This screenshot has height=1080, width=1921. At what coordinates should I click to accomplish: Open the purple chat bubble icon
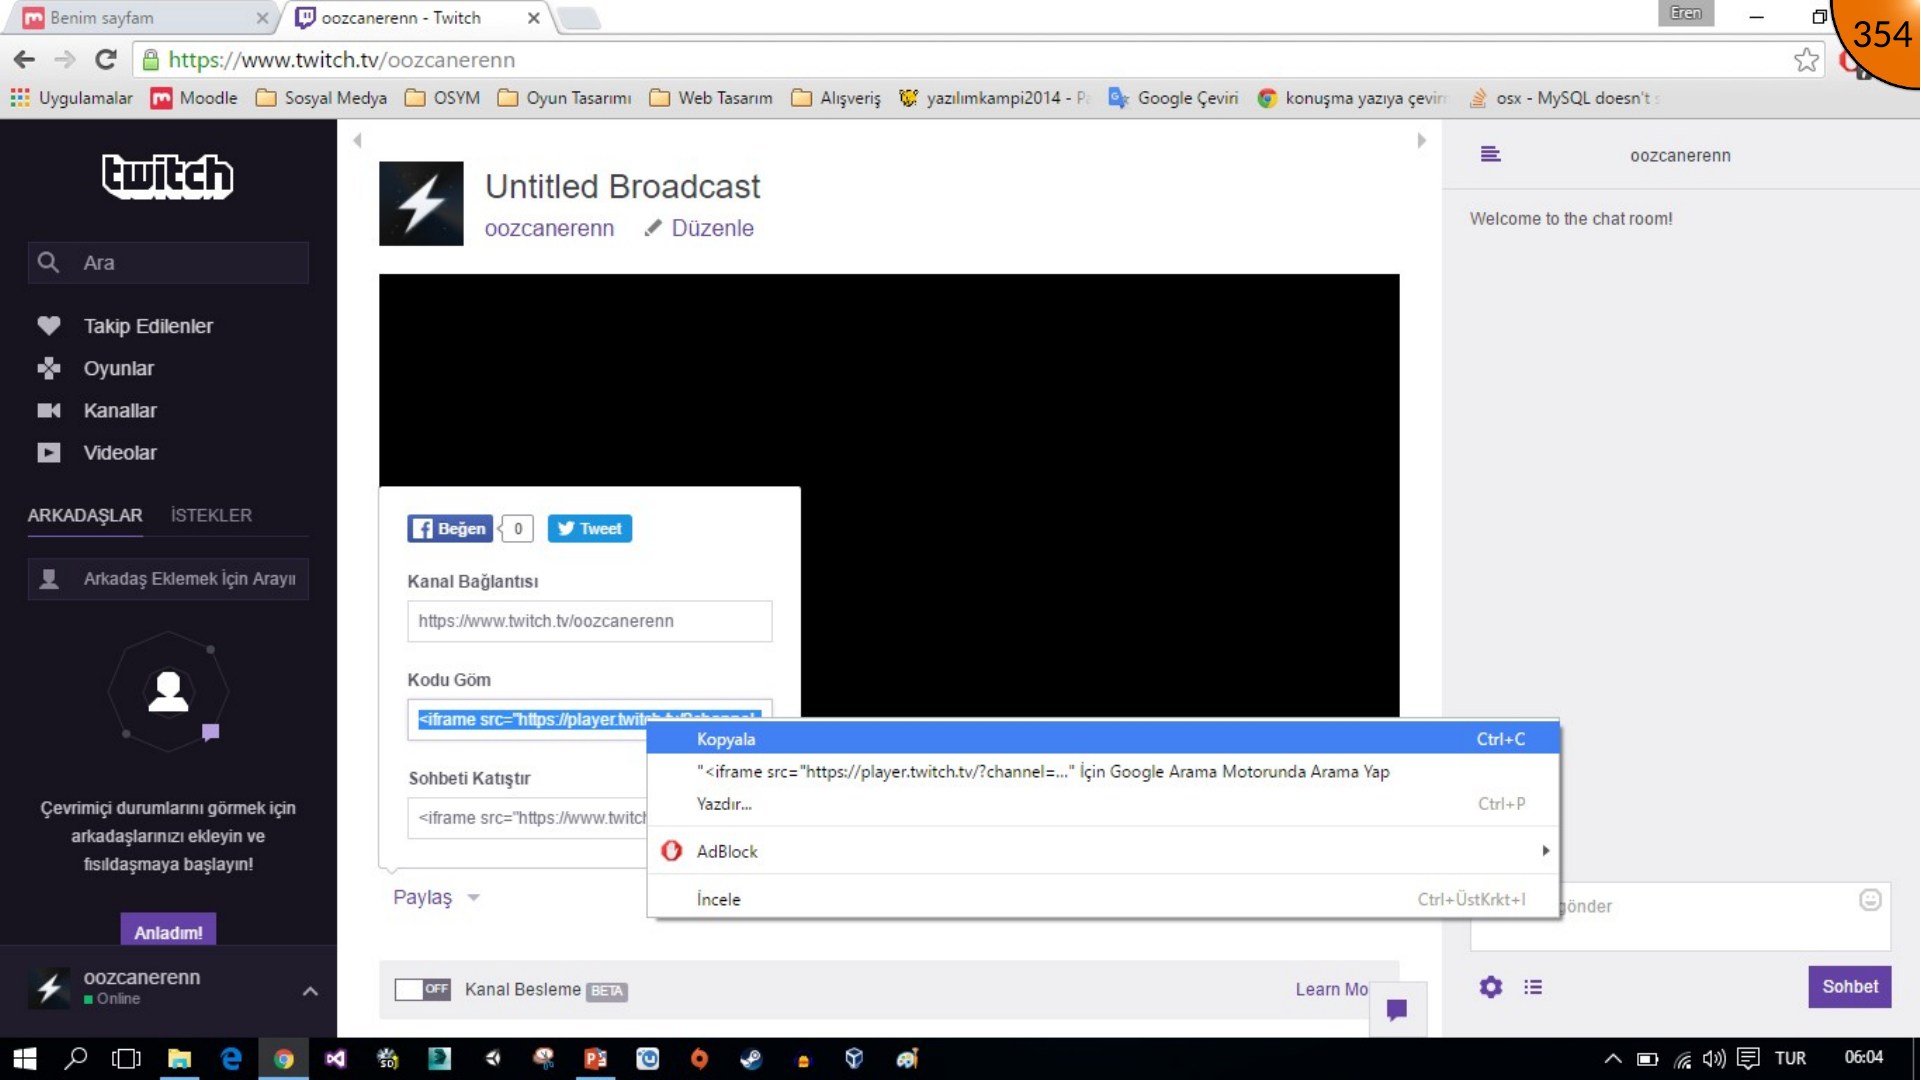(x=1397, y=1009)
